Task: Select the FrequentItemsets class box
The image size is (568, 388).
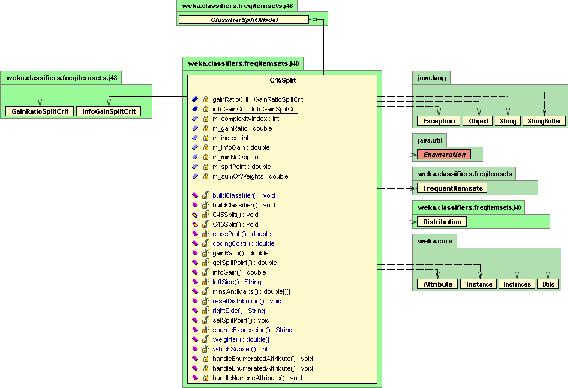Action: coord(452,188)
